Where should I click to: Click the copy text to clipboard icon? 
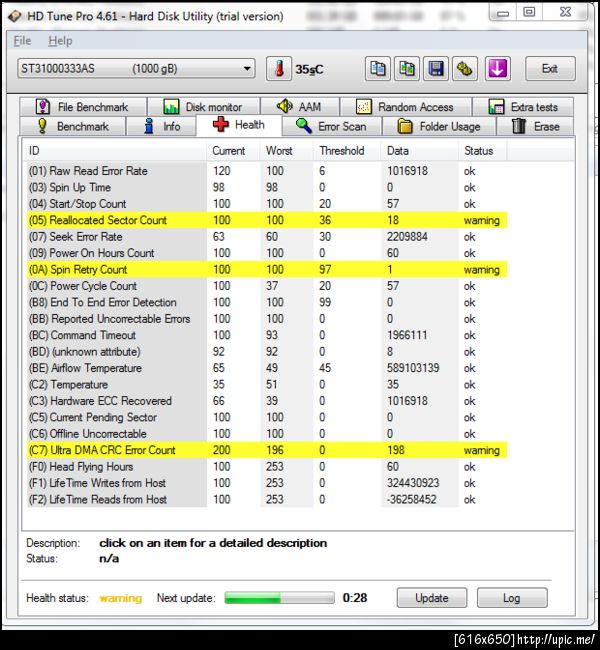(x=378, y=69)
